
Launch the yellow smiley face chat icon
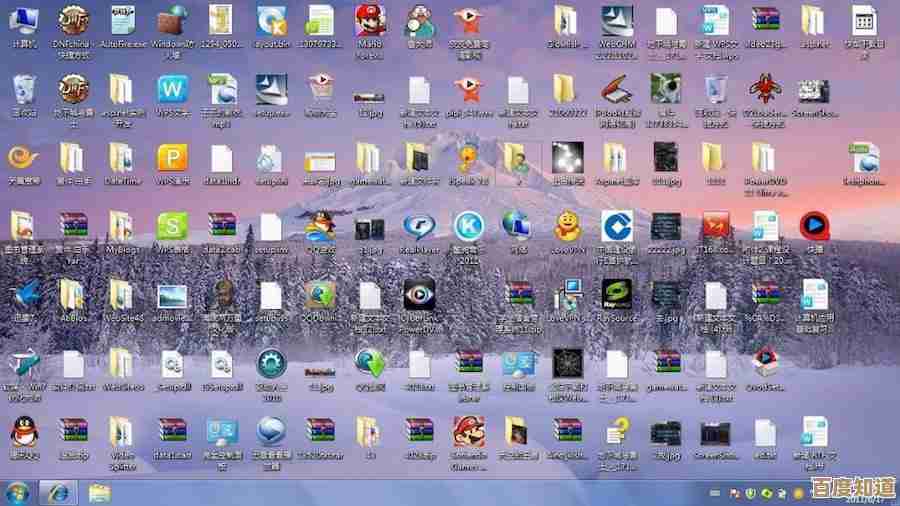click(568, 226)
